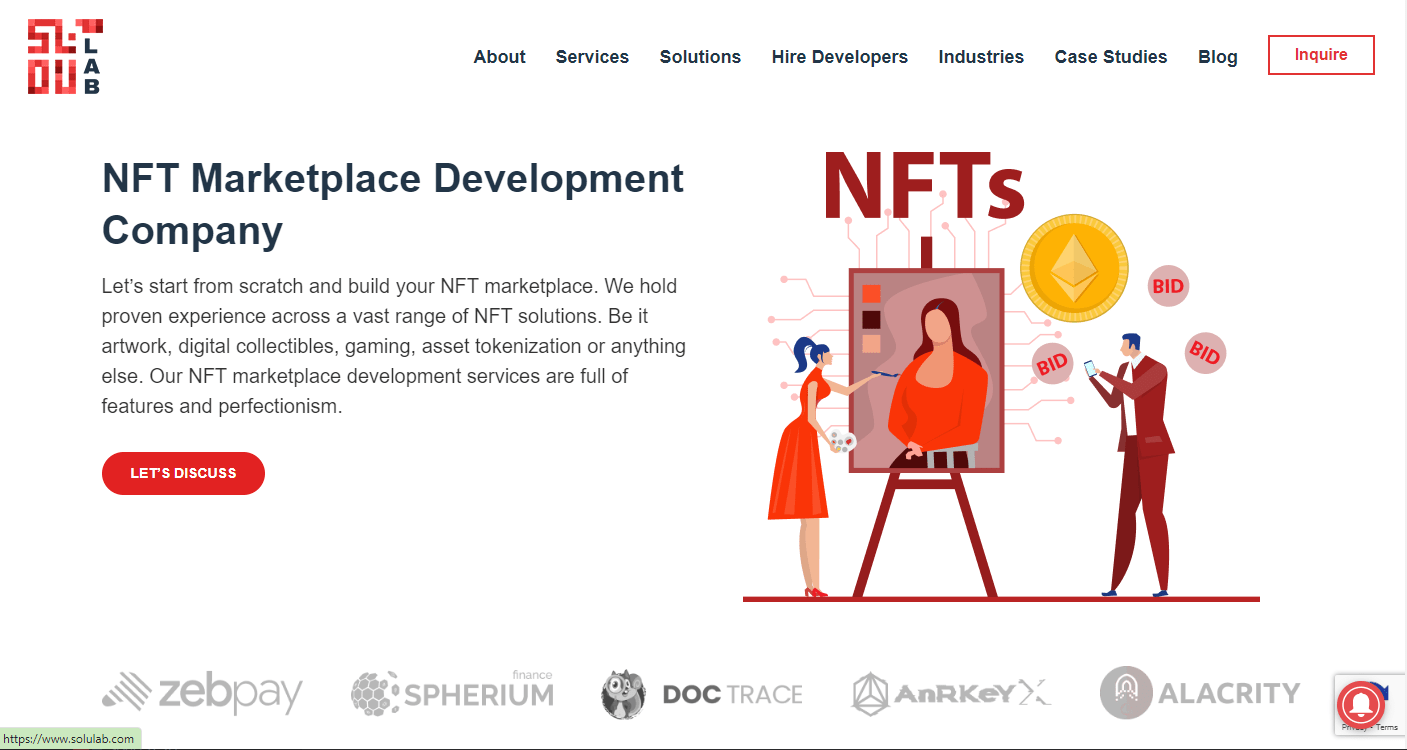Screen dimensions: 1407x750
Task: Open the Blog link
Action: pyautogui.click(x=1218, y=57)
